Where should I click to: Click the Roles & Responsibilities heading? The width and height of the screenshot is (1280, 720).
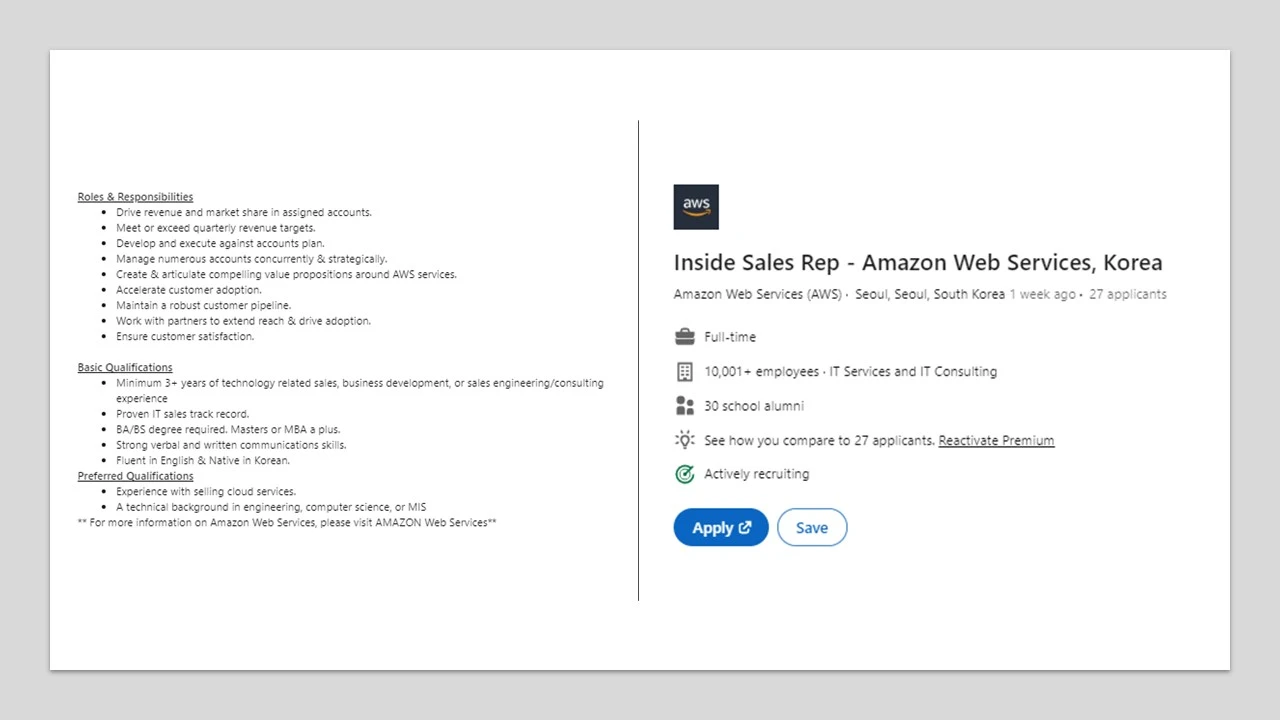tap(135, 197)
